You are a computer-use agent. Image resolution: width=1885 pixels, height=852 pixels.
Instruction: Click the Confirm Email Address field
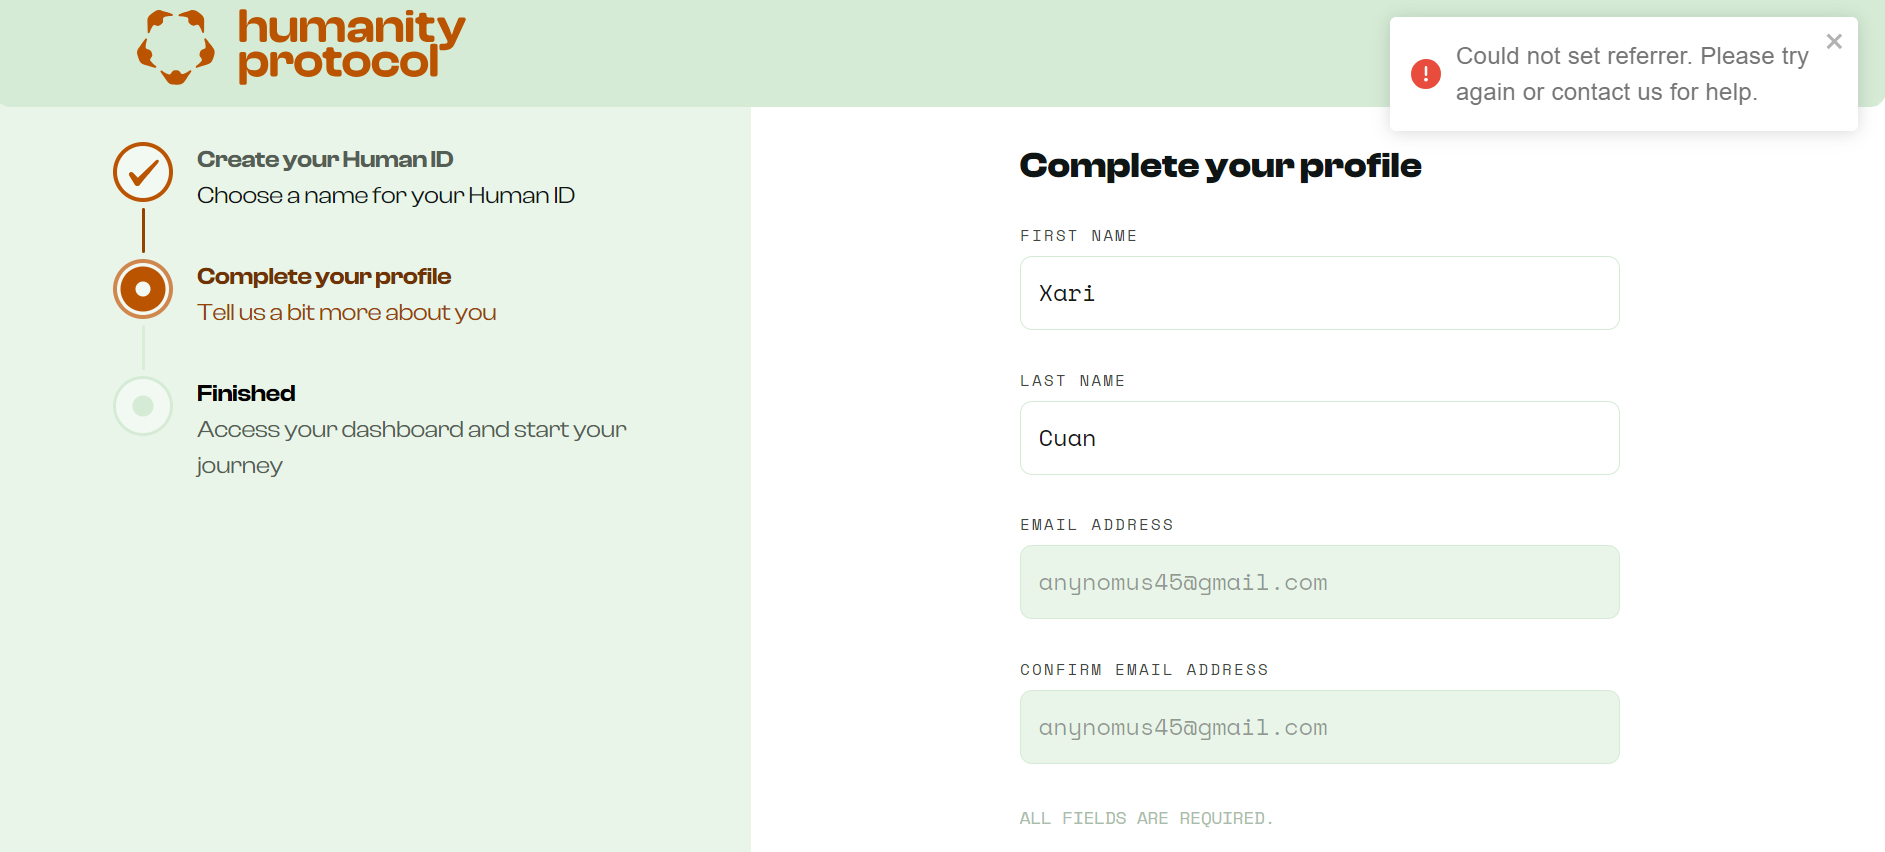pyautogui.click(x=1319, y=727)
